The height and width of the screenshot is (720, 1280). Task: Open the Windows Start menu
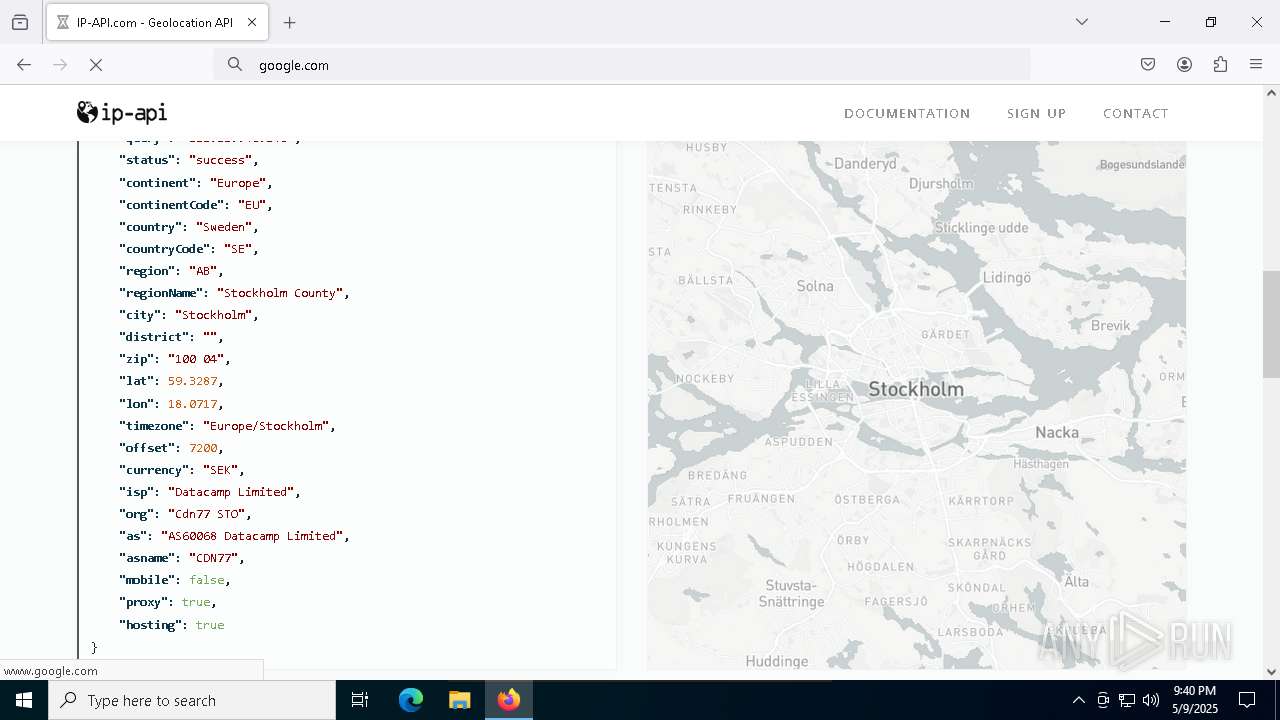tap(24, 700)
